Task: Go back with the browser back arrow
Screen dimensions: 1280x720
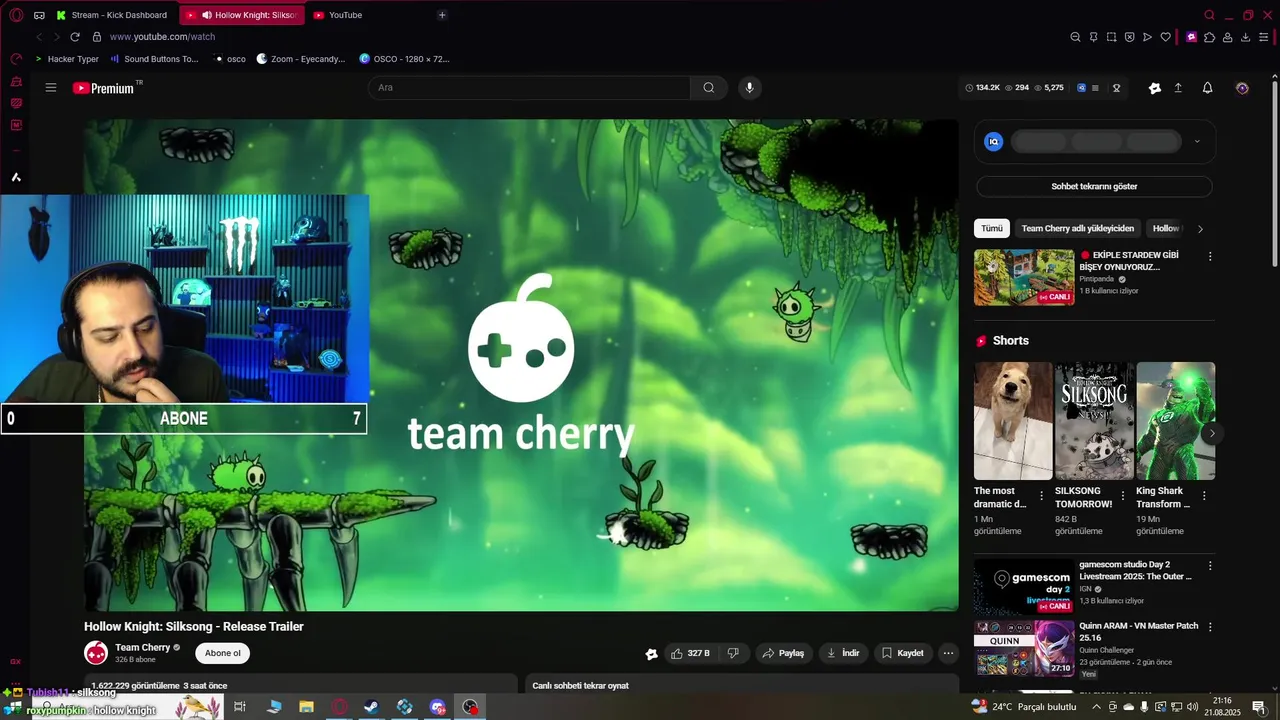Action: pyautogui.click(x=39, y=37)
